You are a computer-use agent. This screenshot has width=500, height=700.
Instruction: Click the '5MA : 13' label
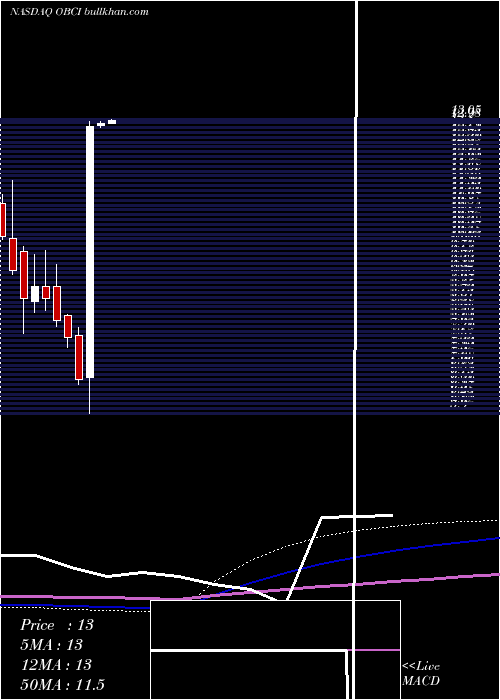click(52, 645)
